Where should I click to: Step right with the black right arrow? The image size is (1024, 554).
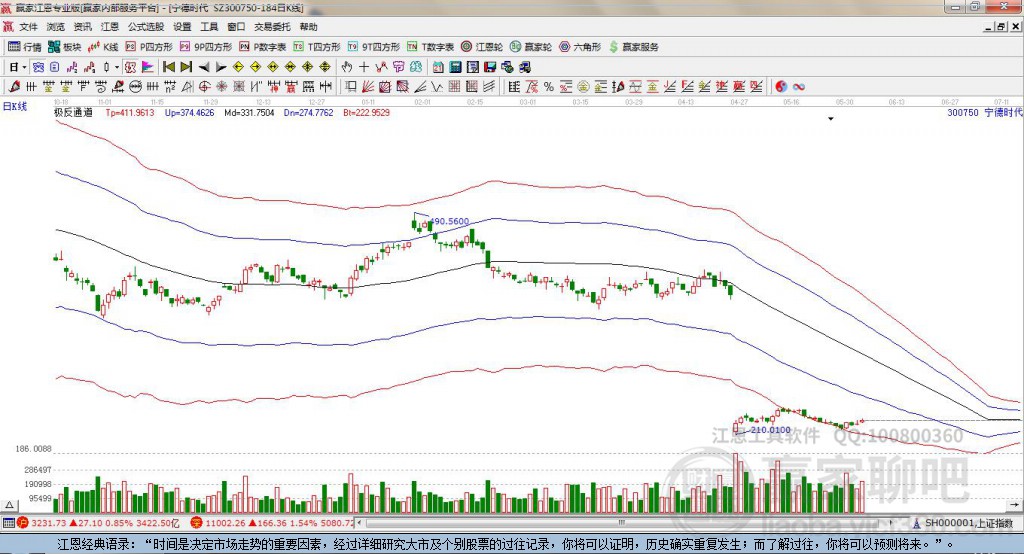pos(221,67)
